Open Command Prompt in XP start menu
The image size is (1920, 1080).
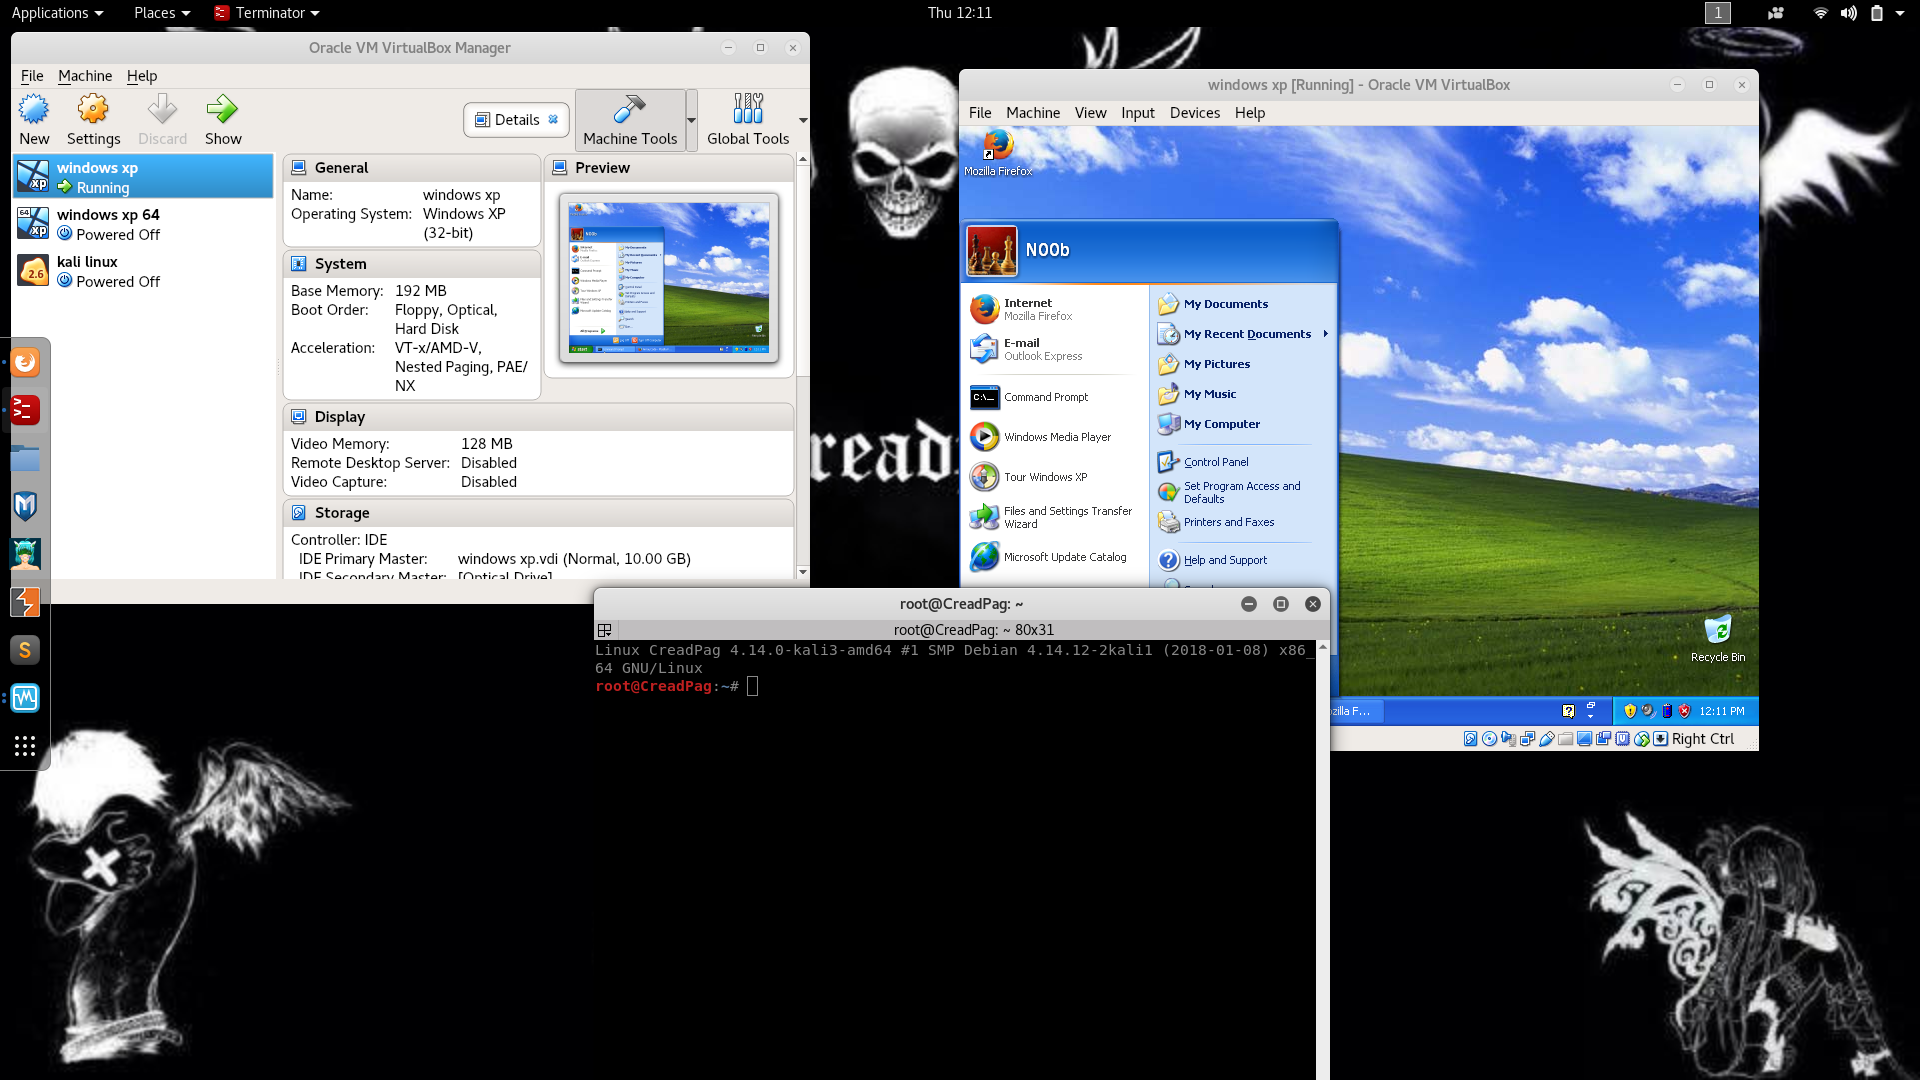pos(1045,397)
